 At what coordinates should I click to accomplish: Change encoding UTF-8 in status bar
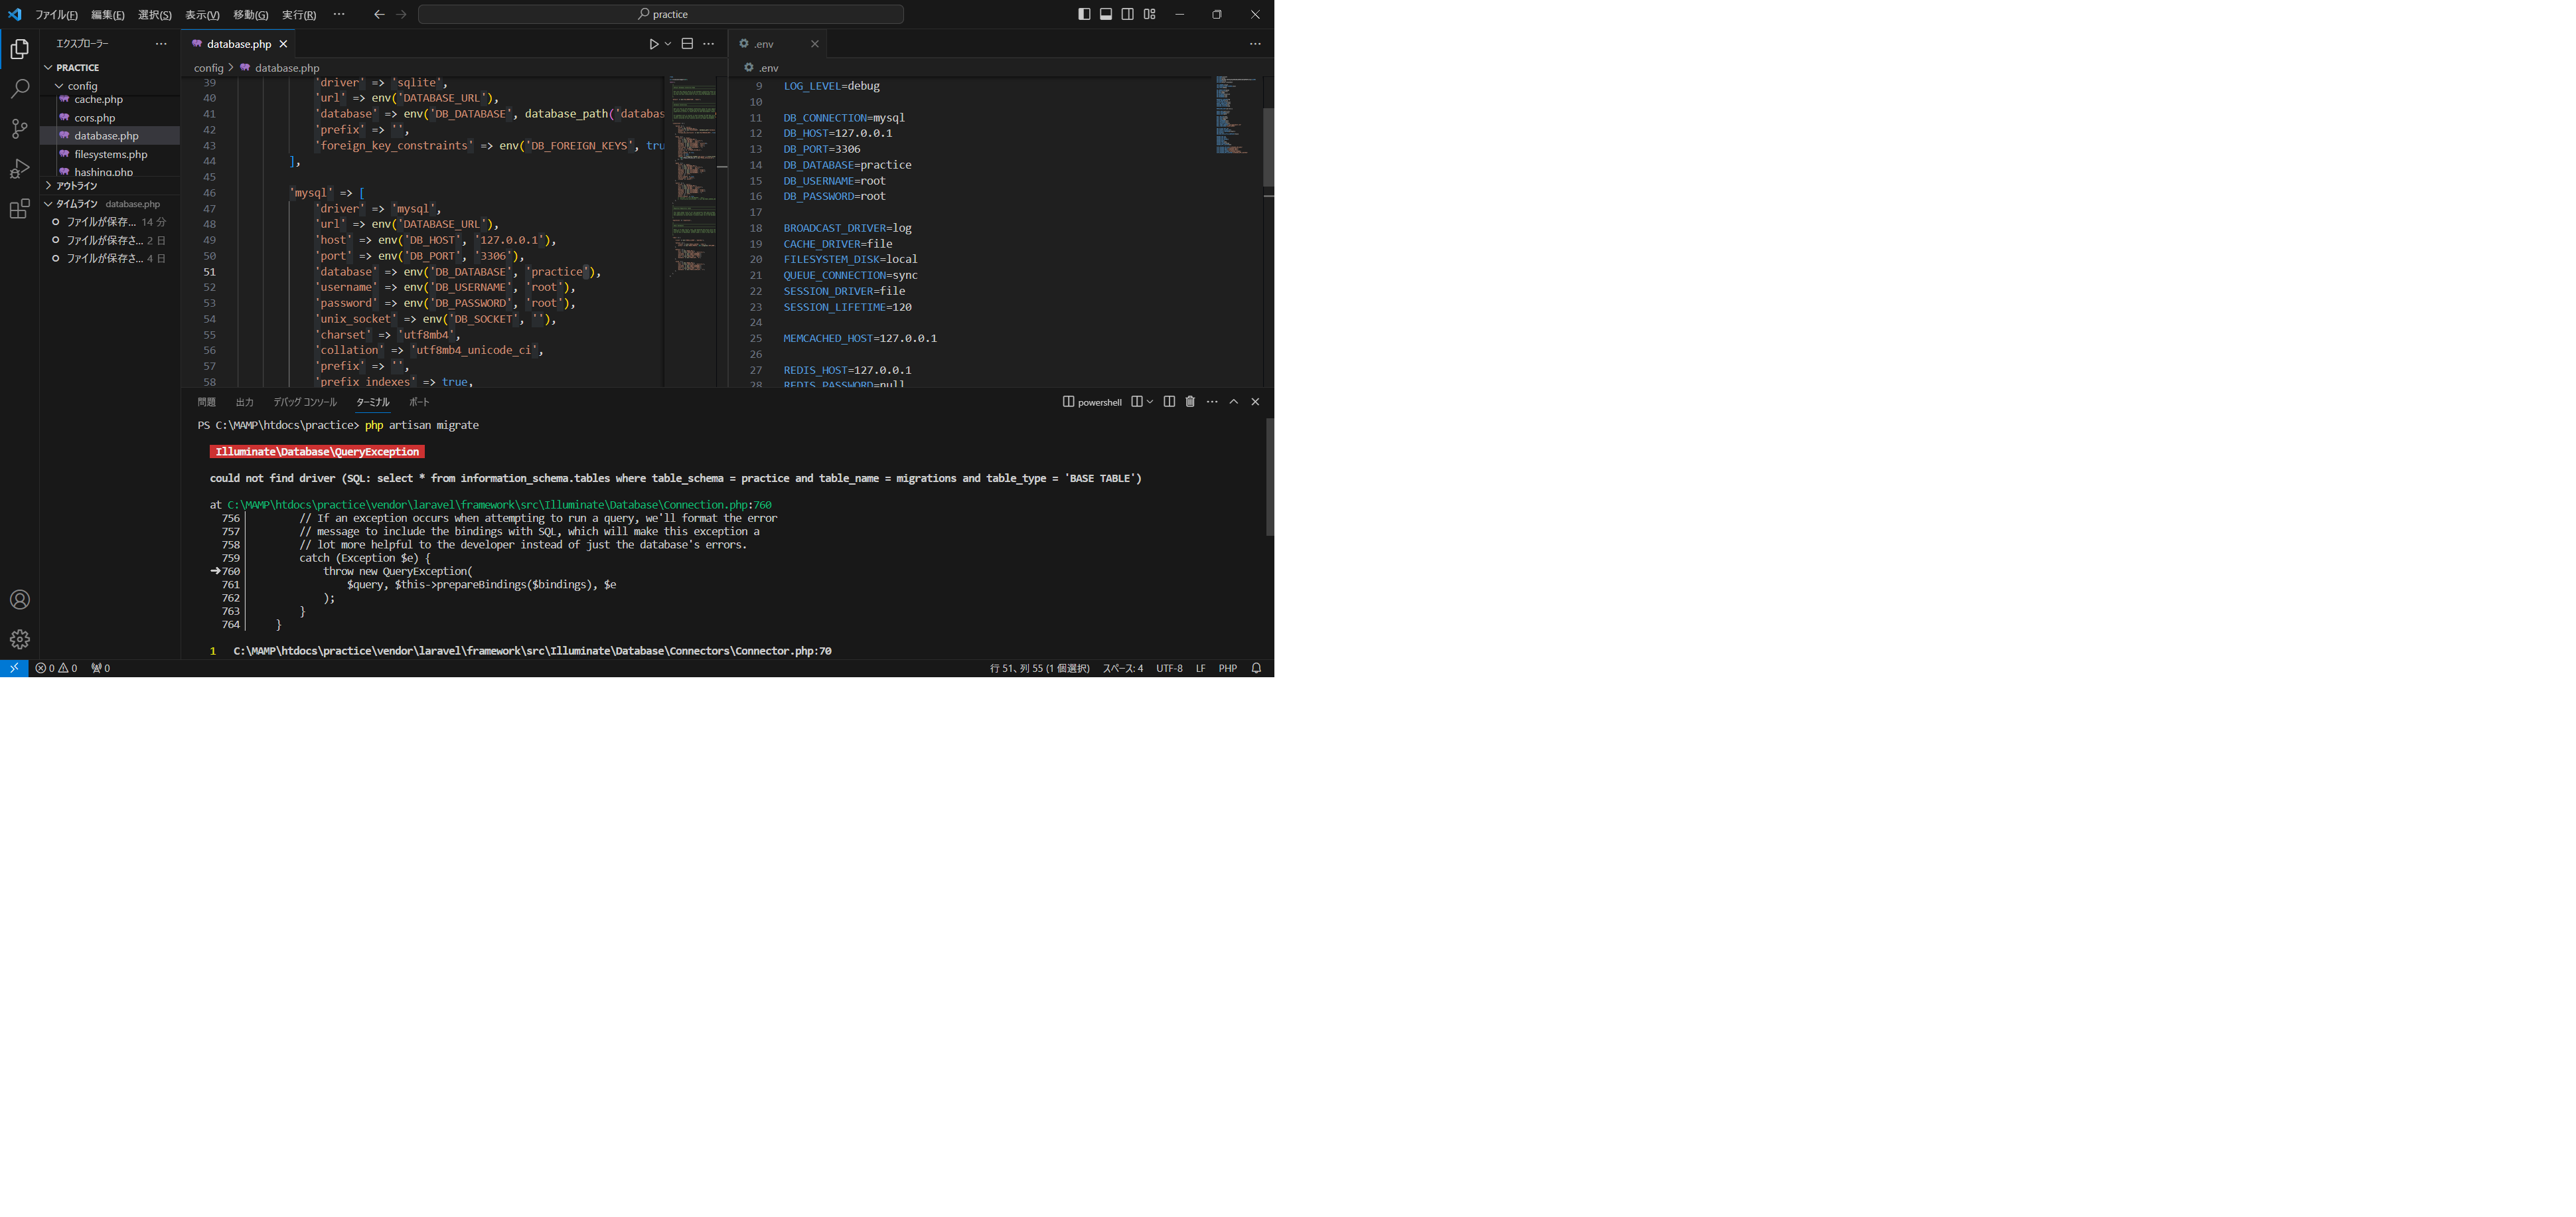(1169, 668)
